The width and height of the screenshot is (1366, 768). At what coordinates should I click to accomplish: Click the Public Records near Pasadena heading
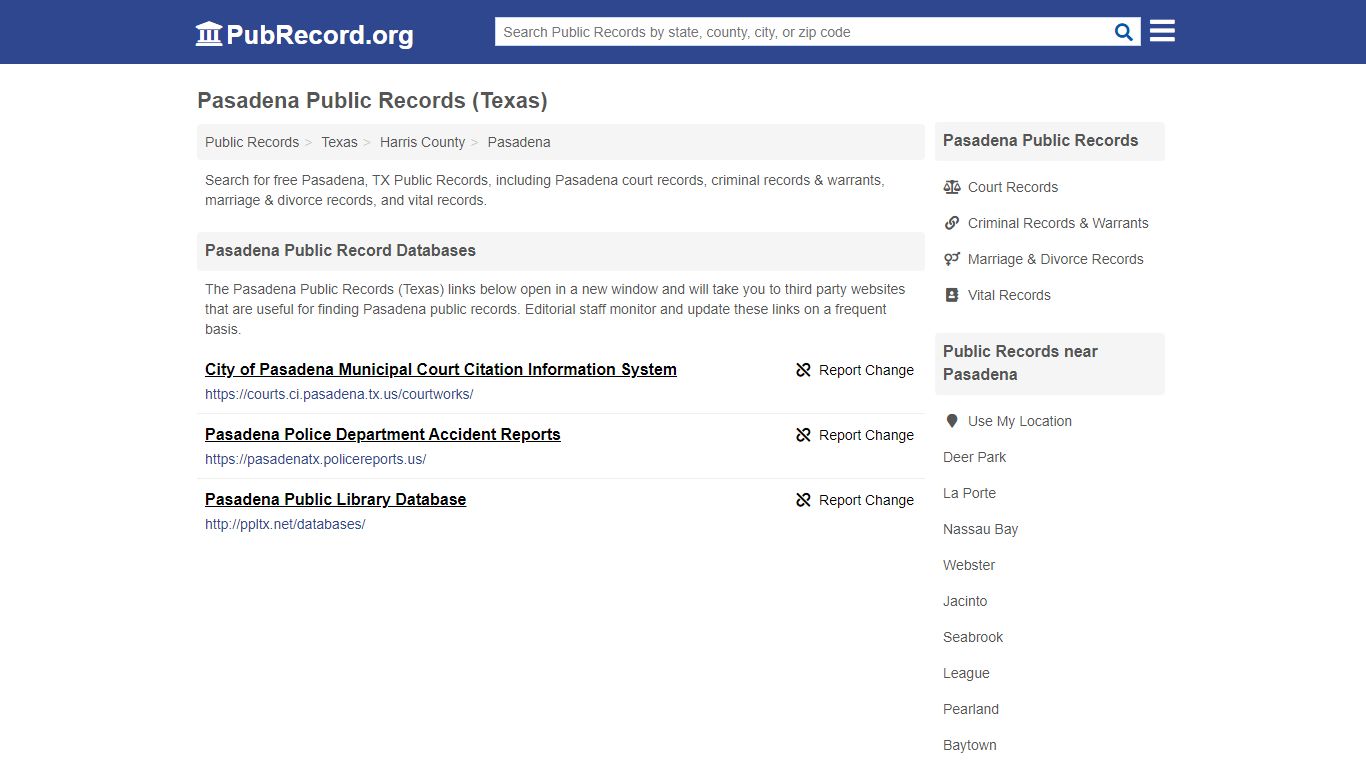click(1020, 363)
